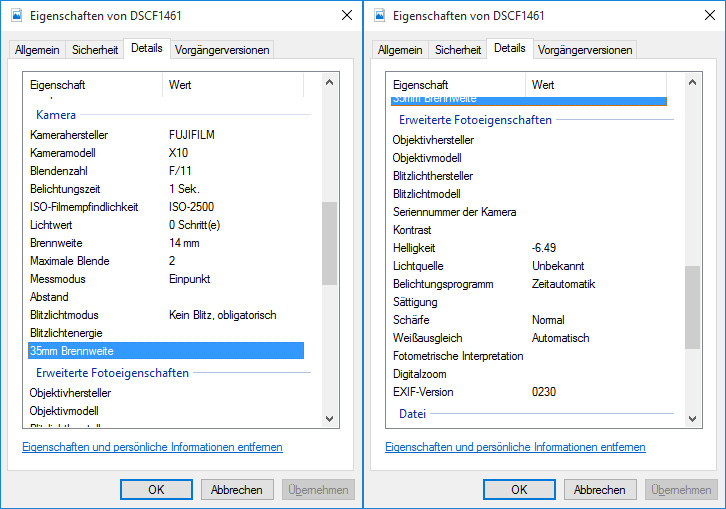Image resolution: width=726 pixels, height=509 pixels.
Task: Select the EXIF-Version row
Action: [x=529, y=392]
